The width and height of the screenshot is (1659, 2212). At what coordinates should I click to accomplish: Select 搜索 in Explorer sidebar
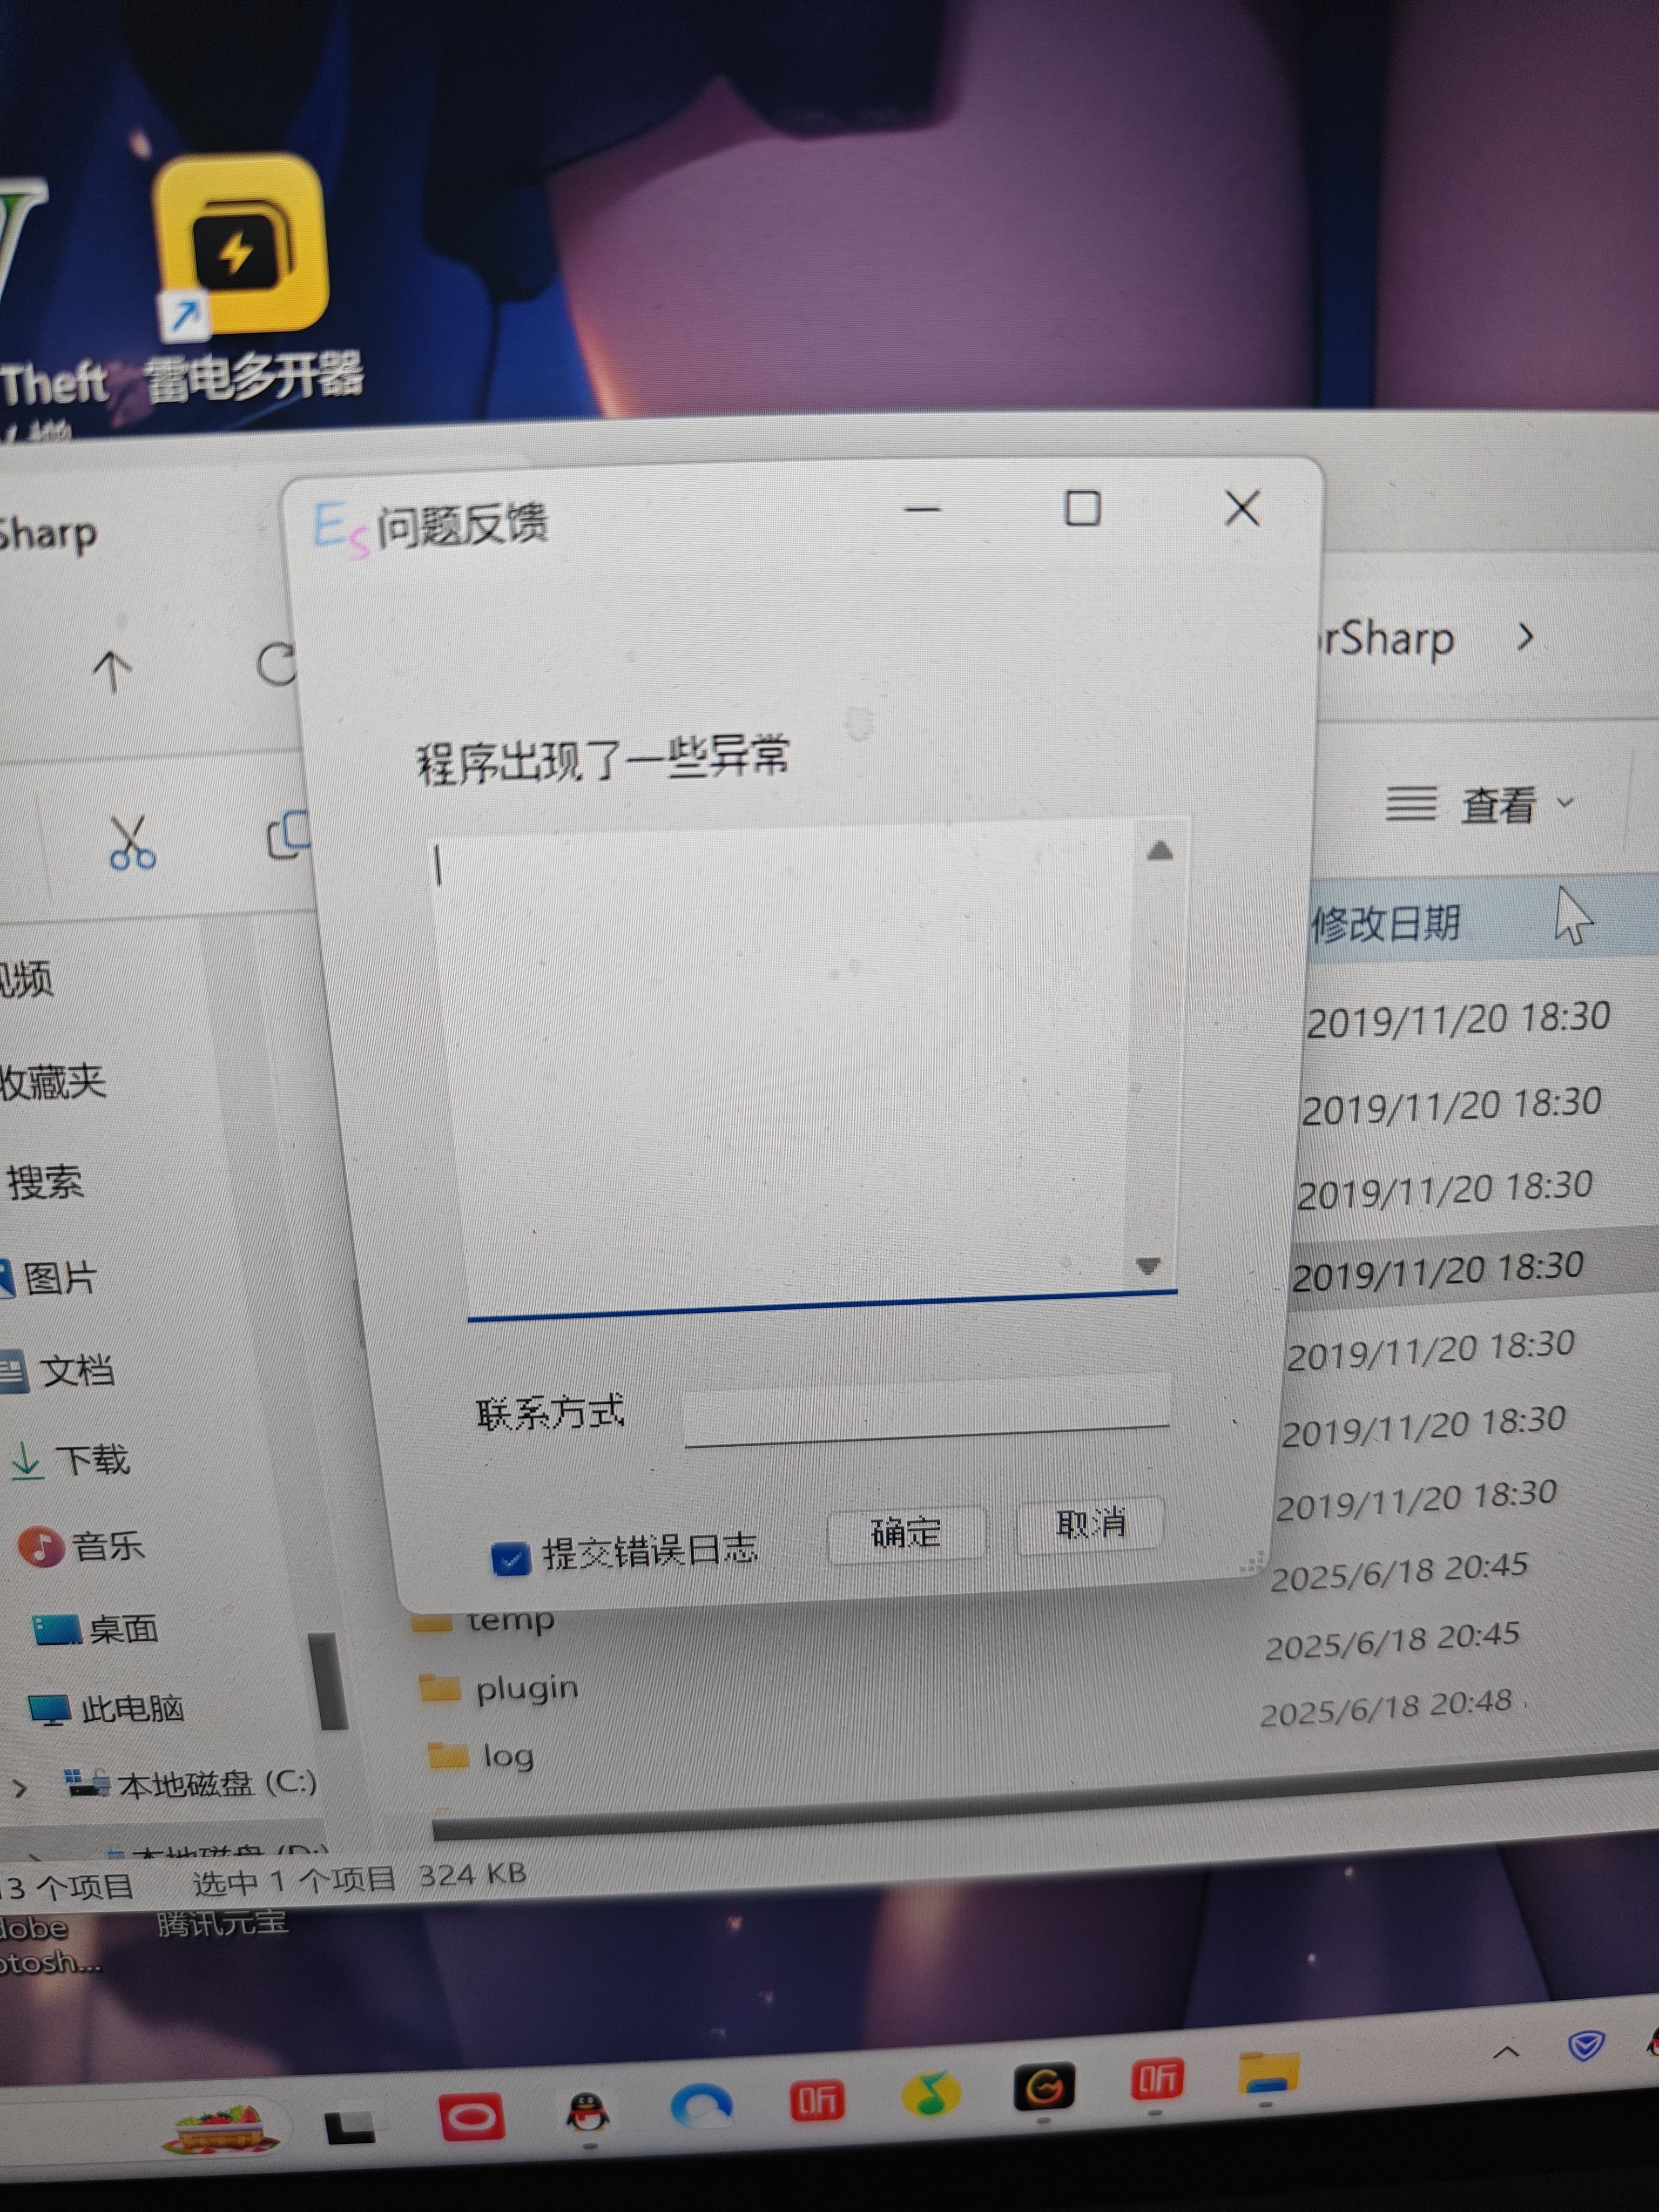tap(46, 1182)
